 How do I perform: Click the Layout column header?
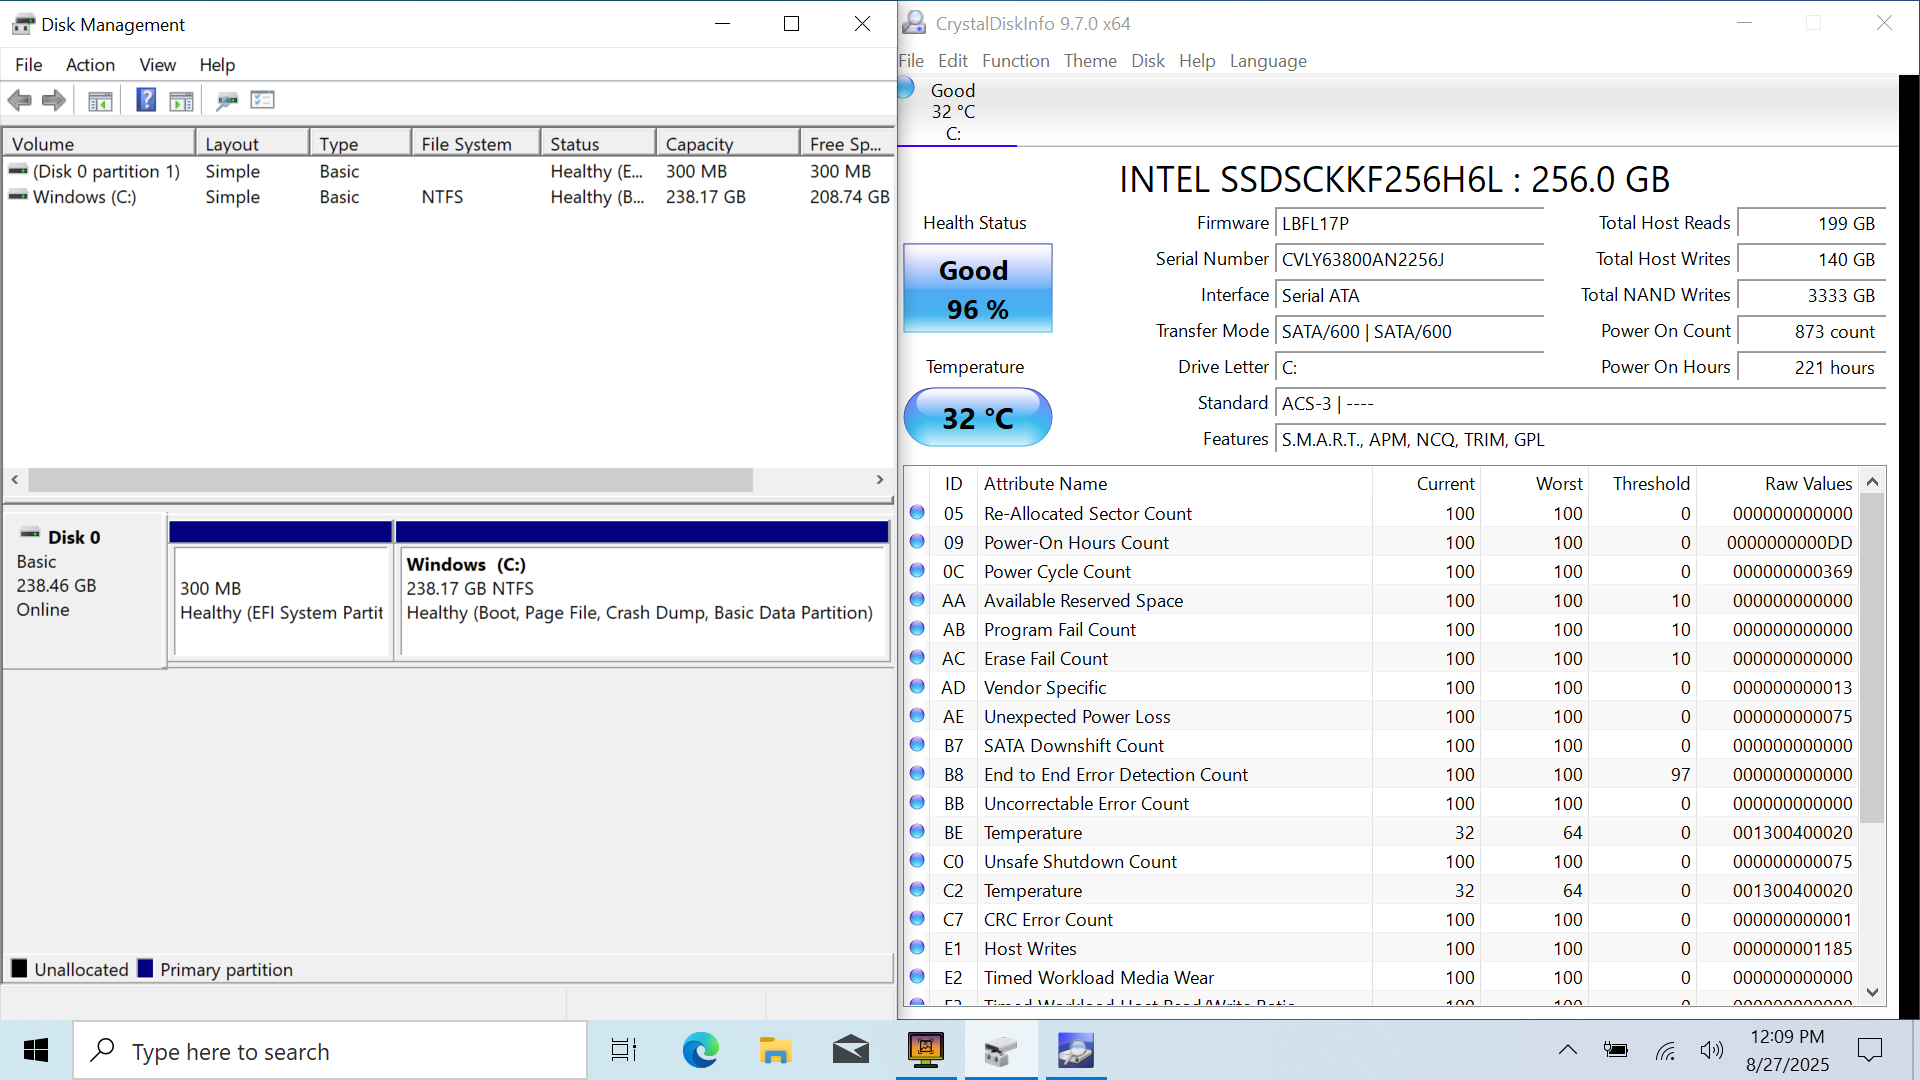tap(252, 143)
